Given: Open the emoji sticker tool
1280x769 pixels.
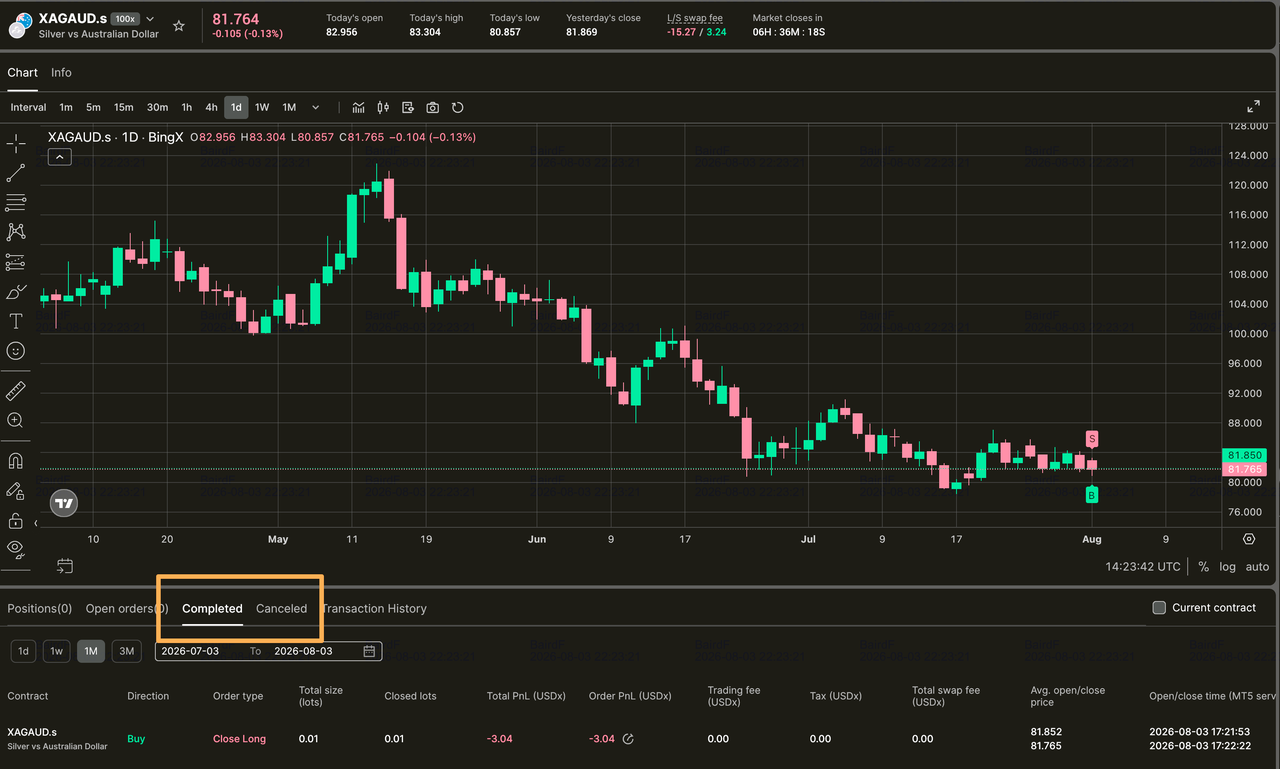Looking at the screenshot, I should [16, 351].
